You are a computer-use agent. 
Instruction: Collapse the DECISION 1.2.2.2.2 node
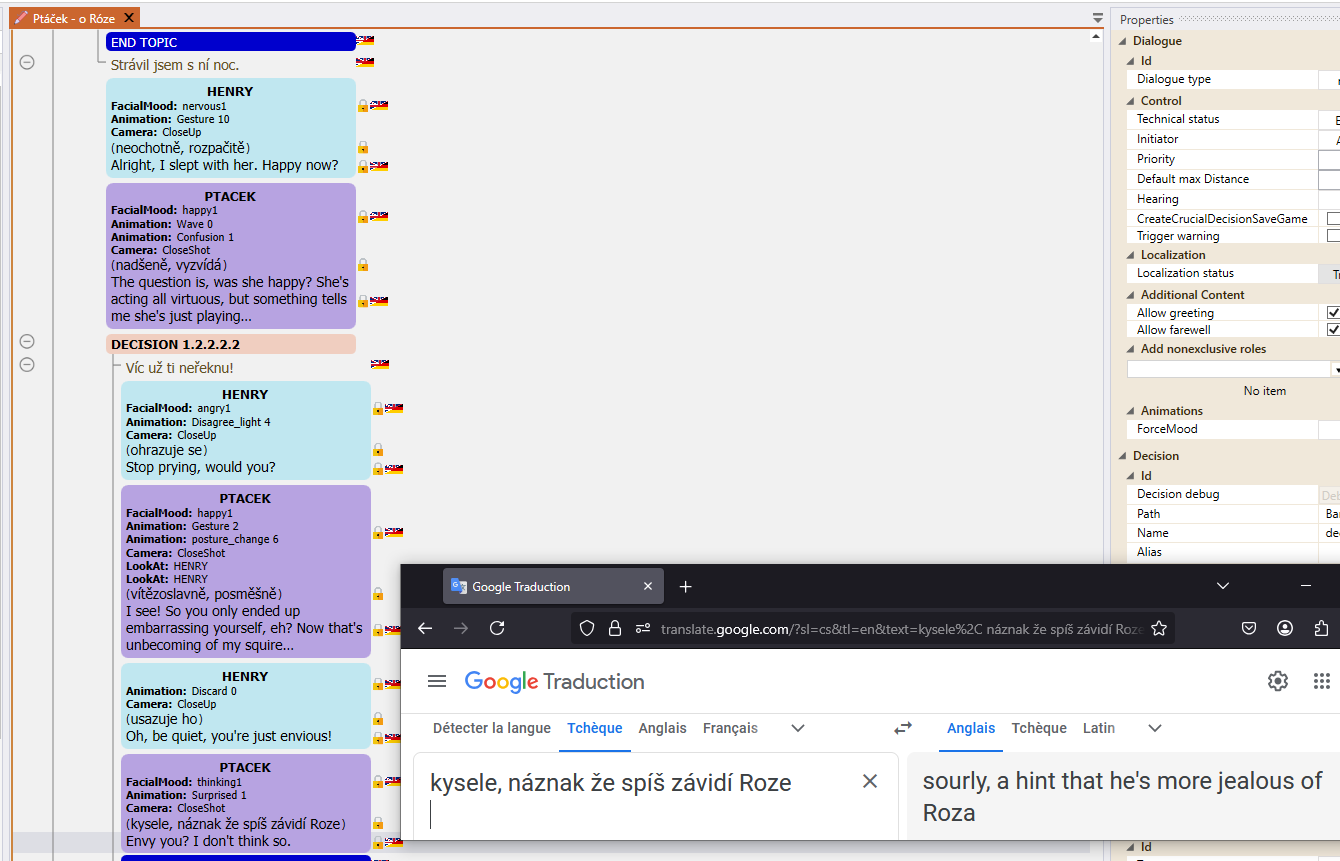click(27, 341)
